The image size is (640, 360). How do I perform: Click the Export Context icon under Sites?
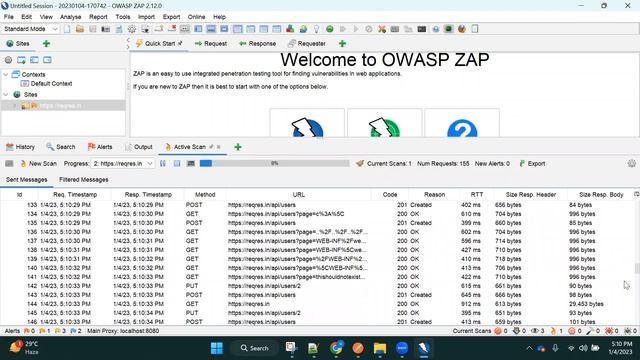point(47,60)
